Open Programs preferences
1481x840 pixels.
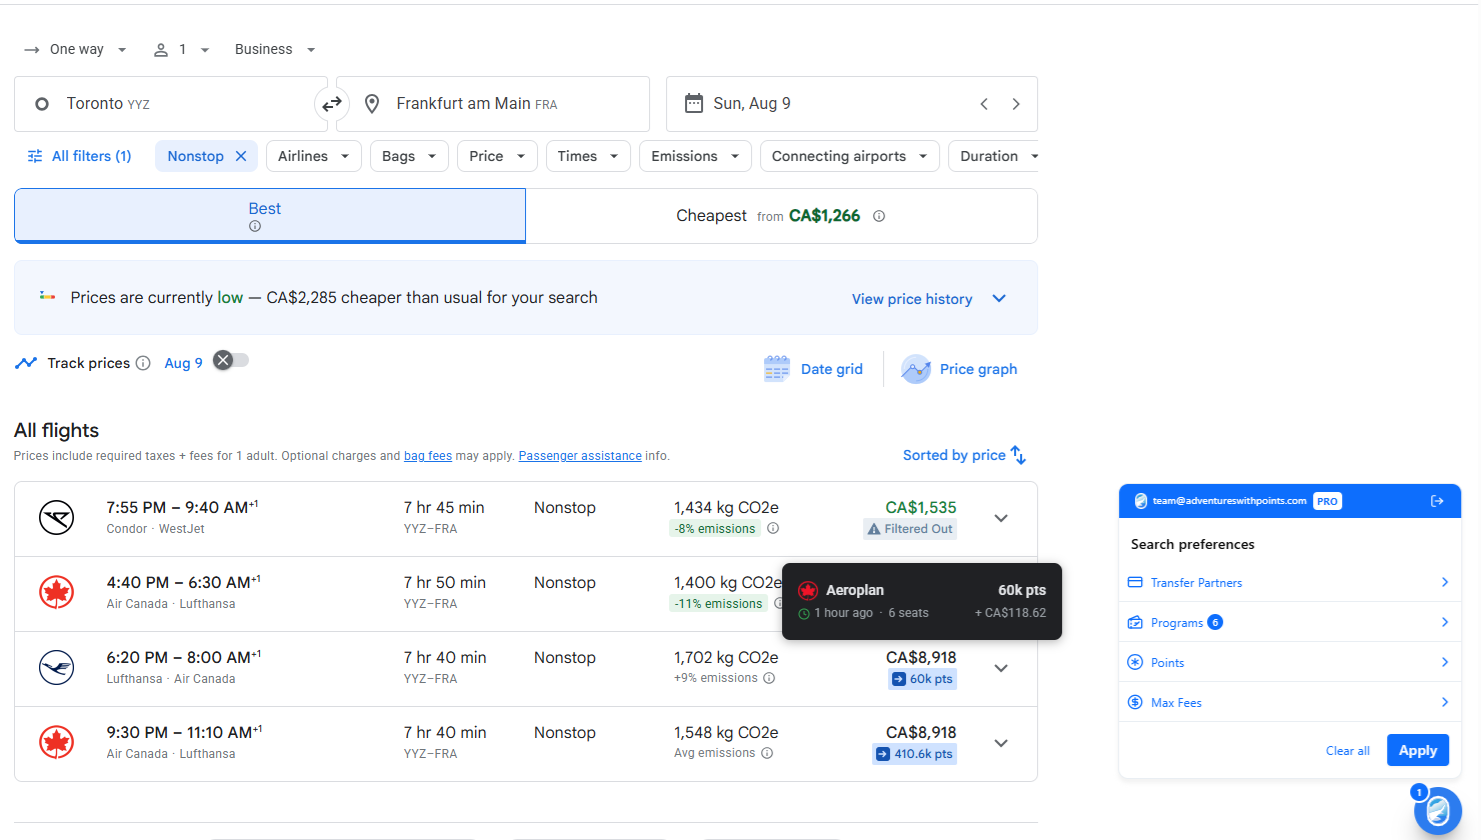(1289, 622)
